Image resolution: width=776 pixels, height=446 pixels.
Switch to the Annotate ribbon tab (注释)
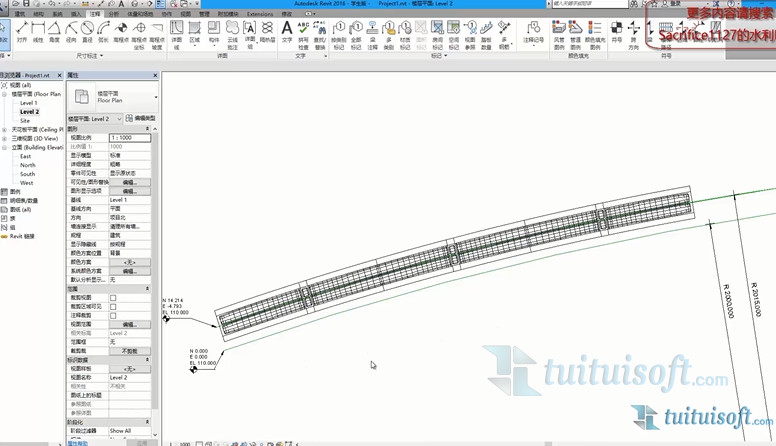(x=94, y=14)
